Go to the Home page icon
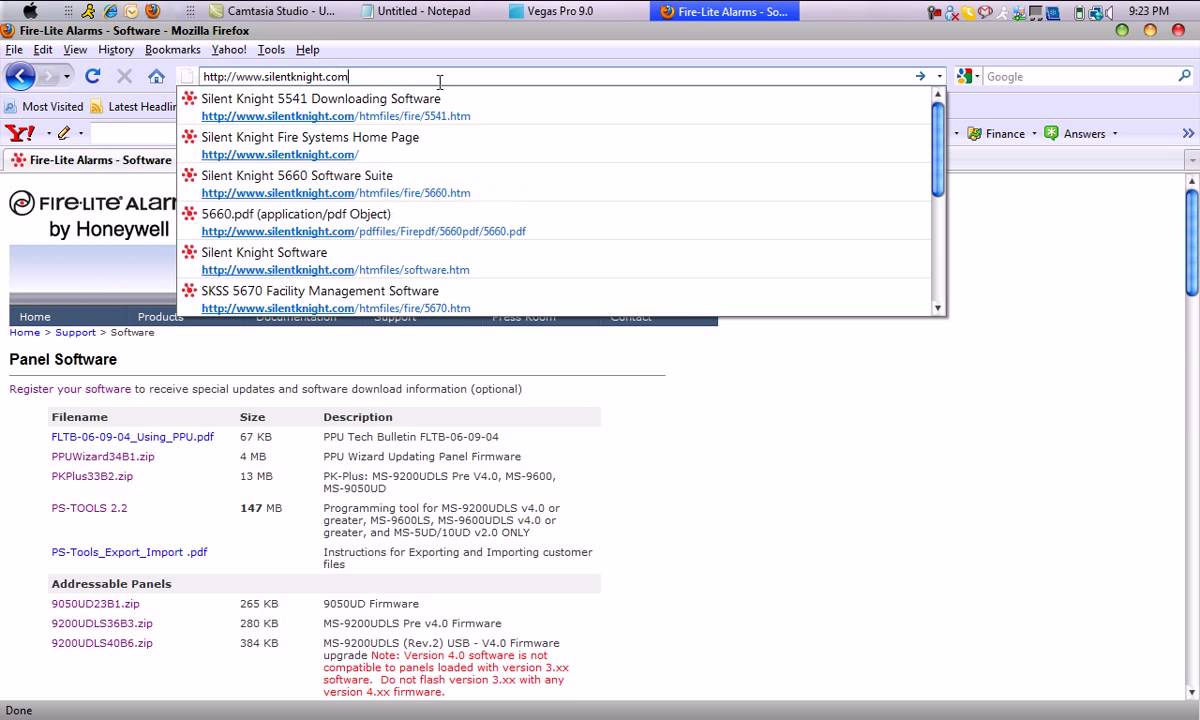 [x=156, y=76]
